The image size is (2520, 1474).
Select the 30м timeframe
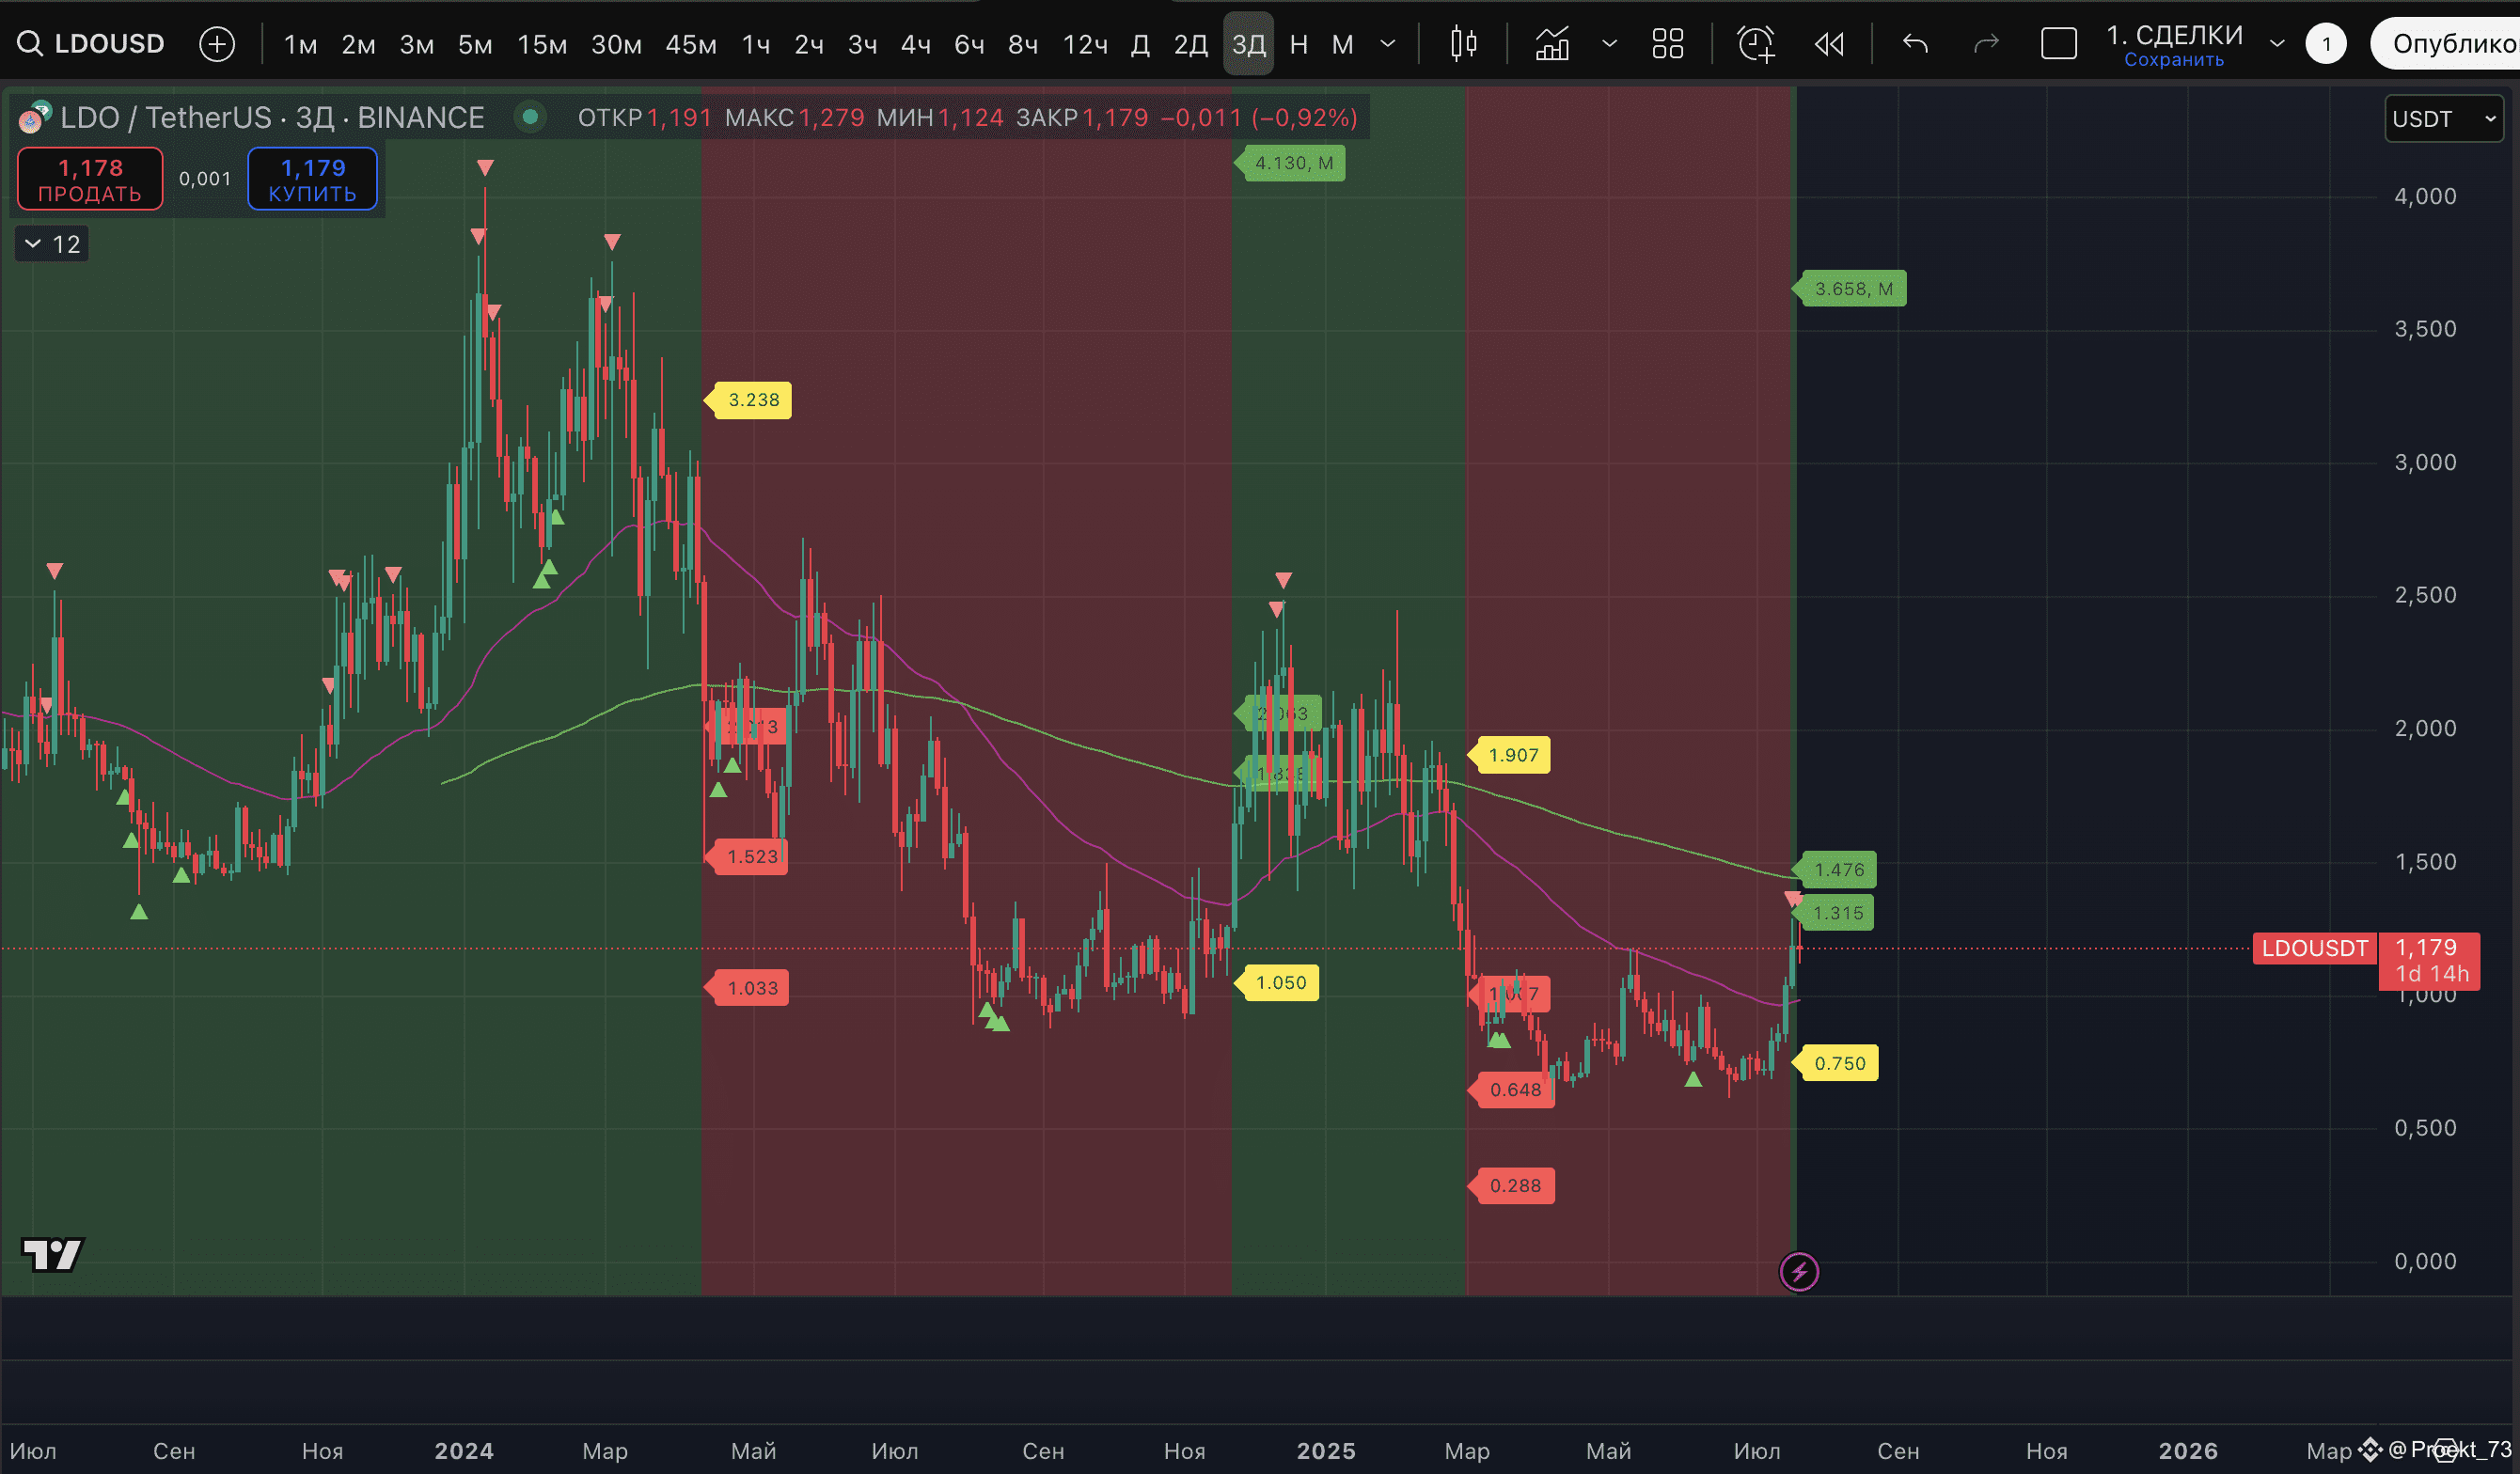click(x=616, y=45)
